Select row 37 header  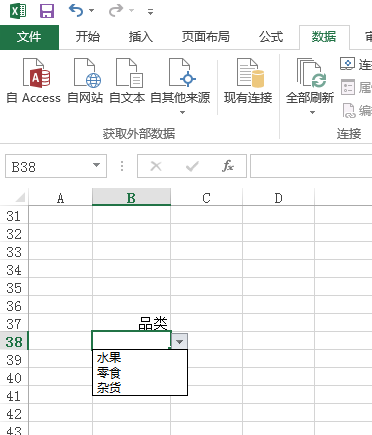point(14,324)
